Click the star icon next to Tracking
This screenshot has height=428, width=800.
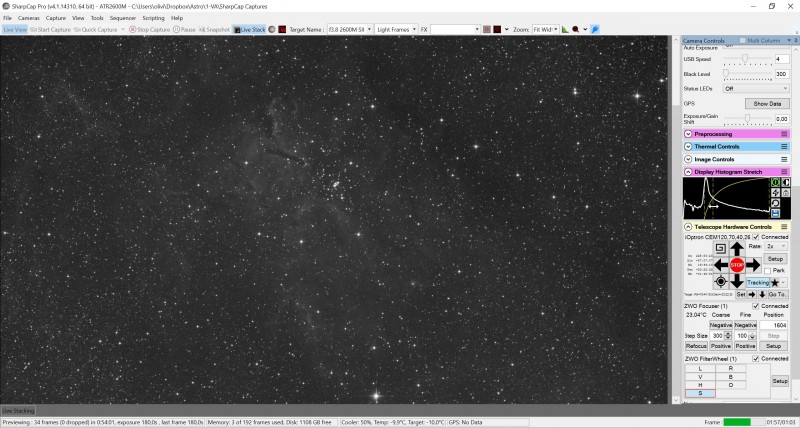[x=775, y=283]
